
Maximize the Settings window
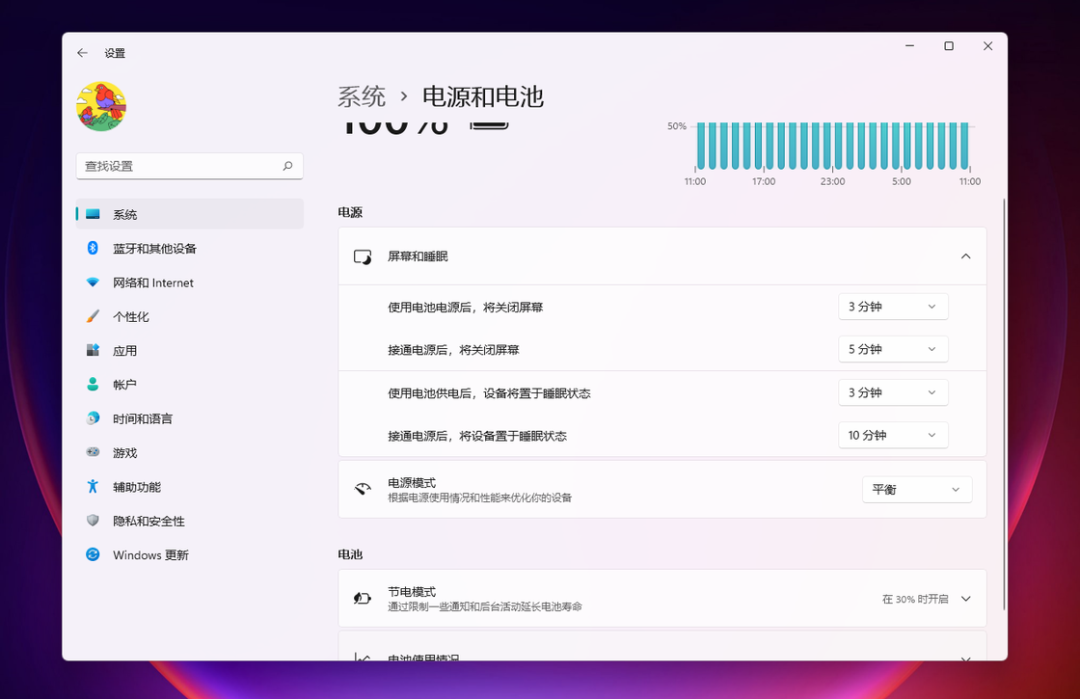(948, 46)
